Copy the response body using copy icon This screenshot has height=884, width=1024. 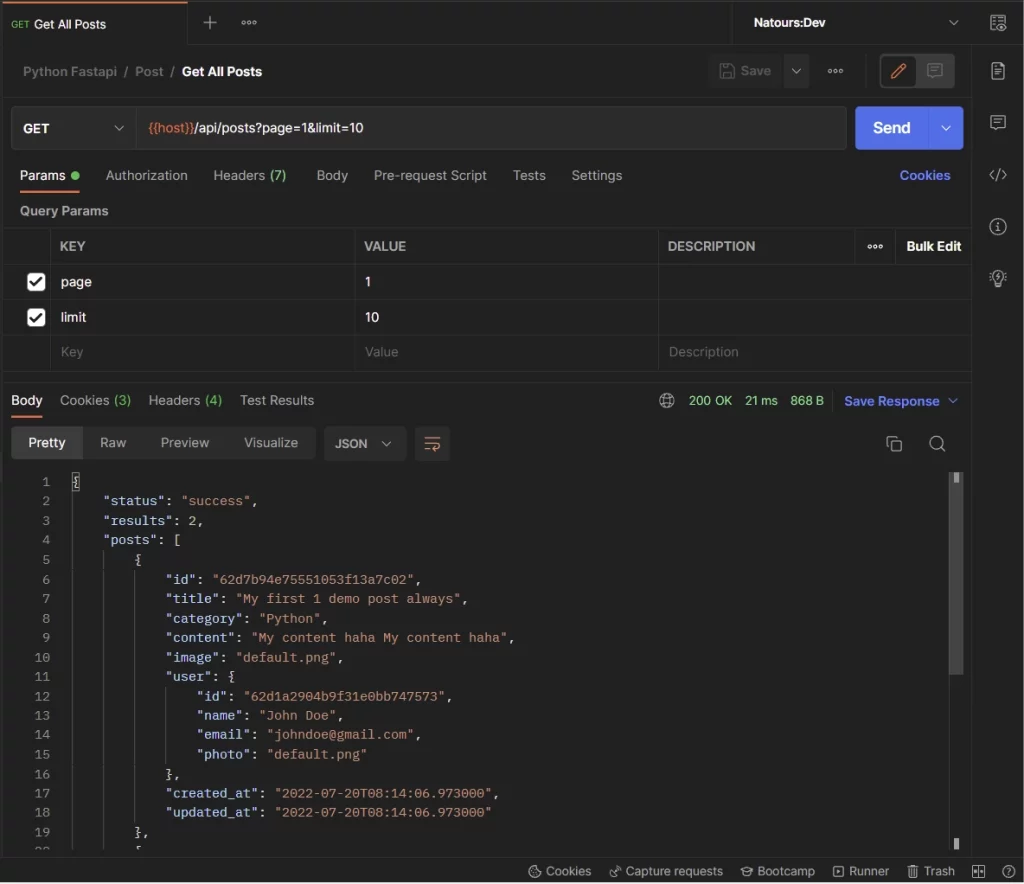894,443
